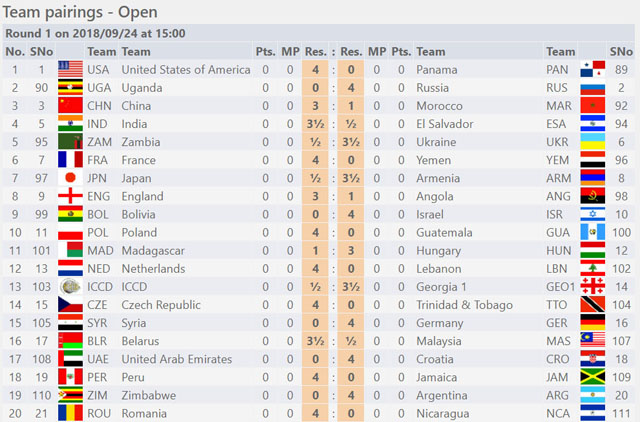Image resolution: width=640 pixels, height=422 pixels.
Task: Click the Georgia 1 flag icon
Action: click(x=593, y=287)
